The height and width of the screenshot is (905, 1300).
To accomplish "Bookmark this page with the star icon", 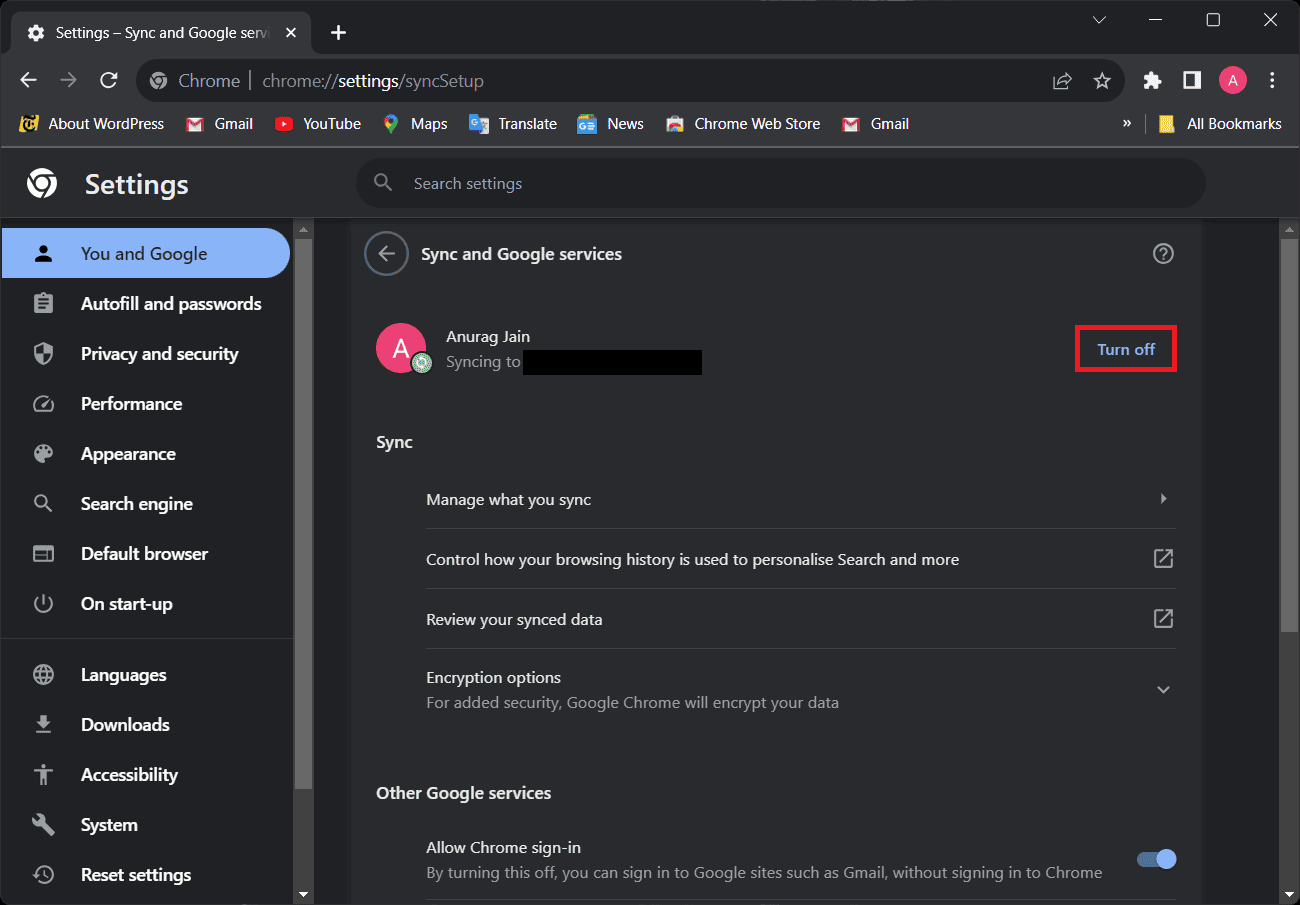I will point(1101,81).
